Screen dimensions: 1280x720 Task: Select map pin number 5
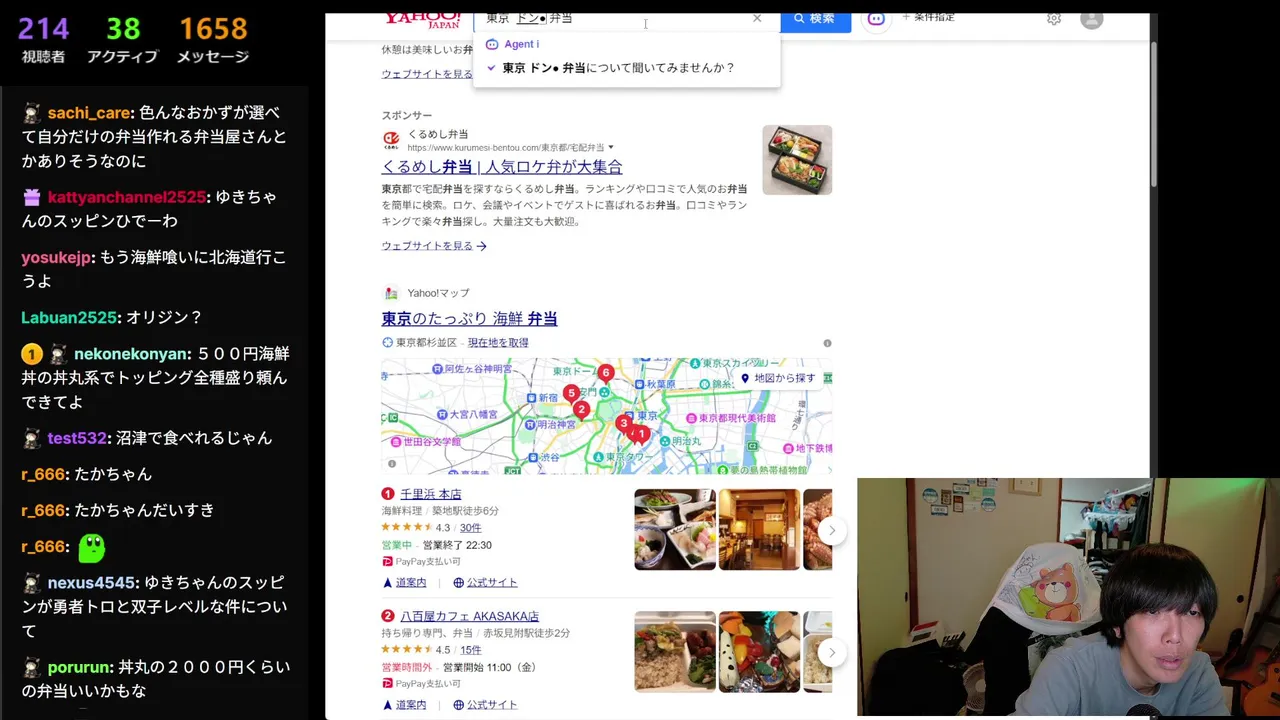(x=571, y=394)
